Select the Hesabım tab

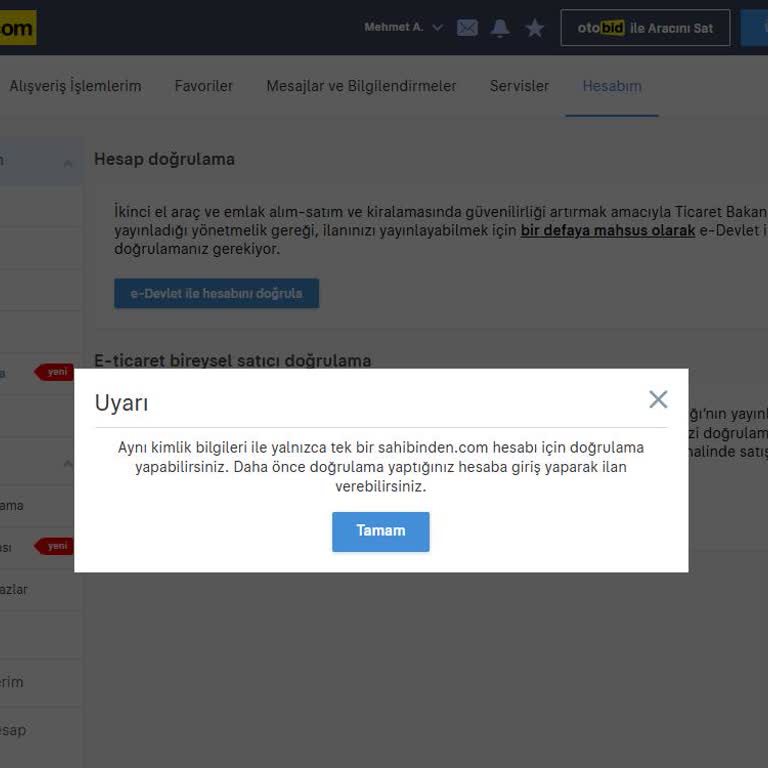click(x=612, y=86)
